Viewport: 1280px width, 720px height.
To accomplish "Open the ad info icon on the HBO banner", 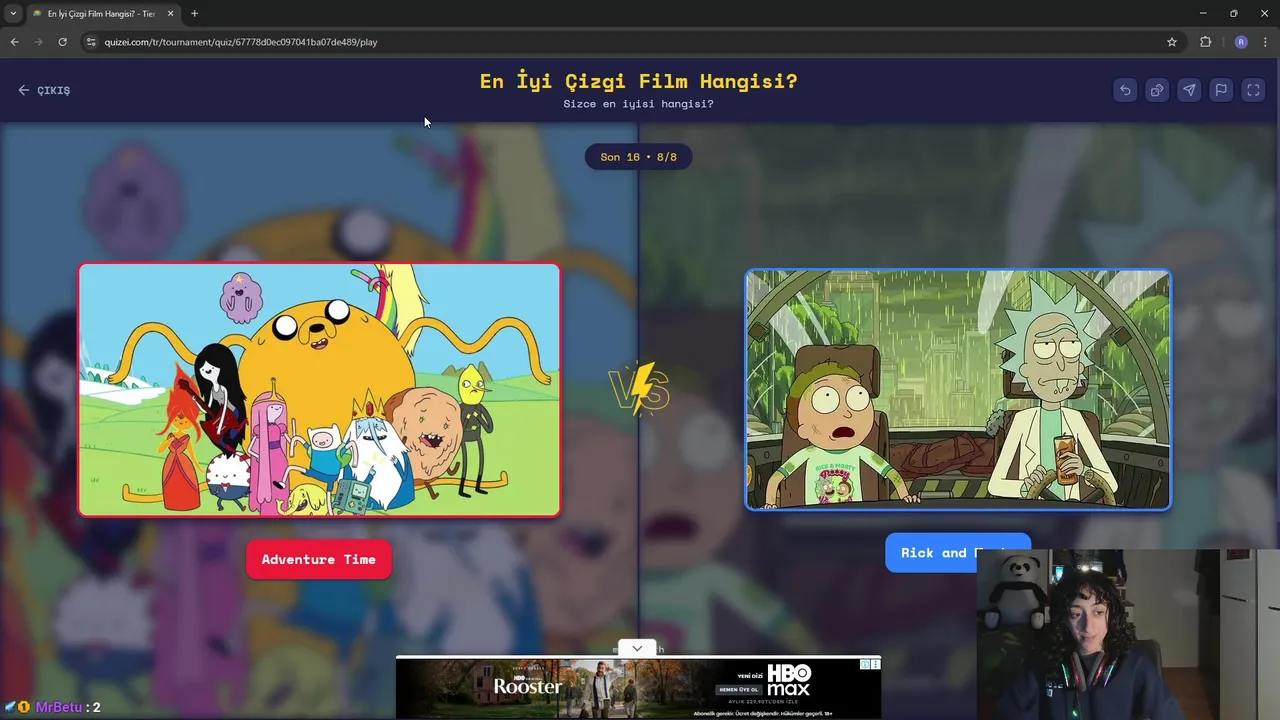I will coord(867,662).
